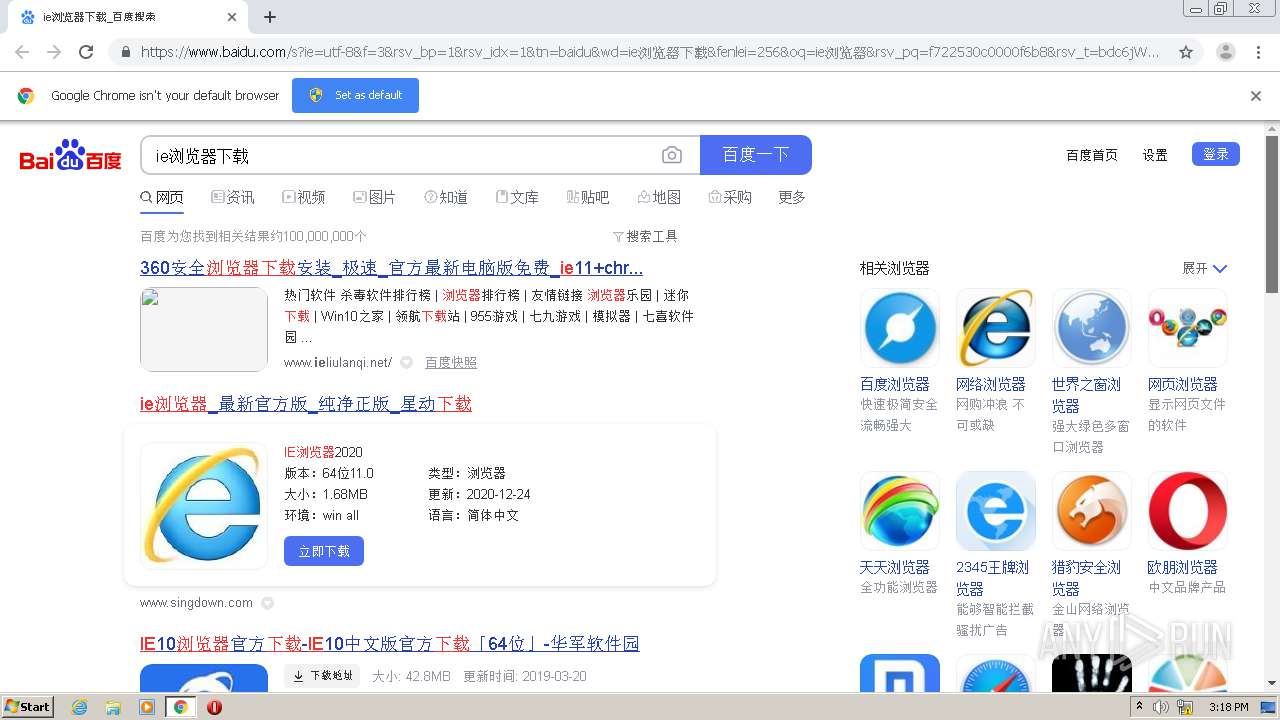This screenshot has height=720, width=1280.
Task: Open Windows Explorer from the taskbar
Action: (x=113, y=707)
